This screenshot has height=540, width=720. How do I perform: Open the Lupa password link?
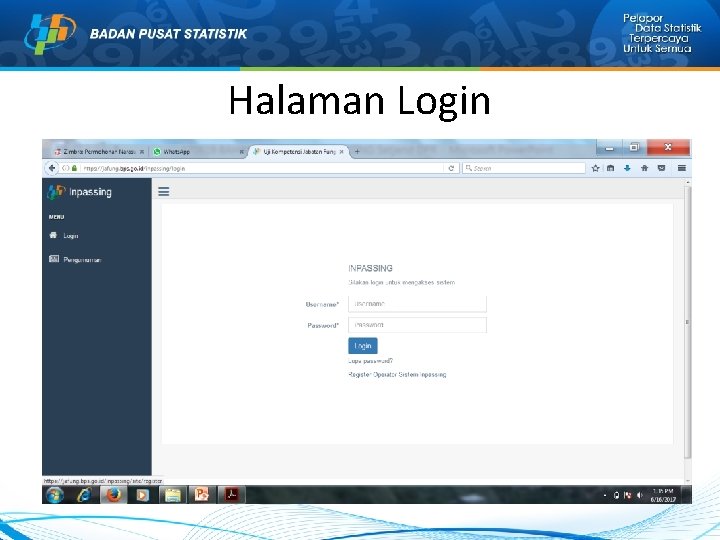click(x=370, y=361)
